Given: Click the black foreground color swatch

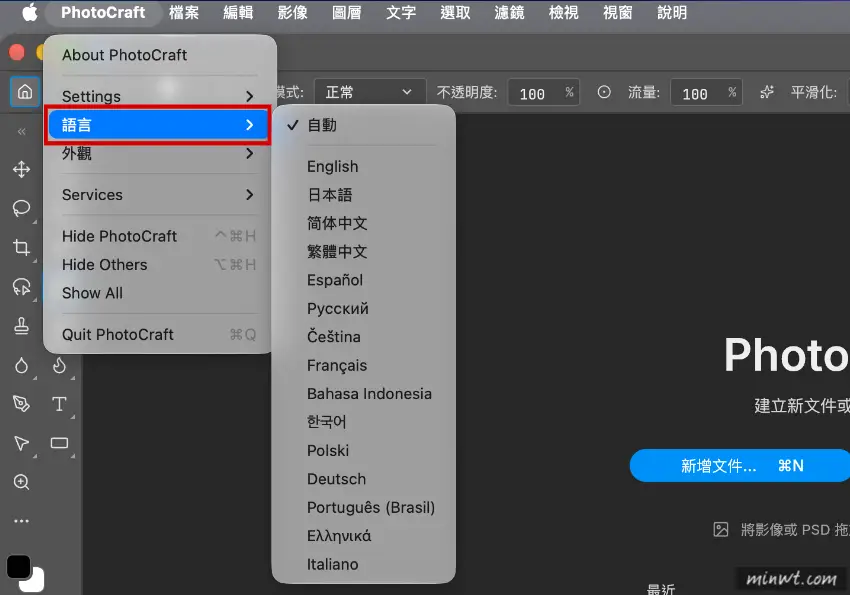Looking at the screenshot, I should [x=19, y=567].
